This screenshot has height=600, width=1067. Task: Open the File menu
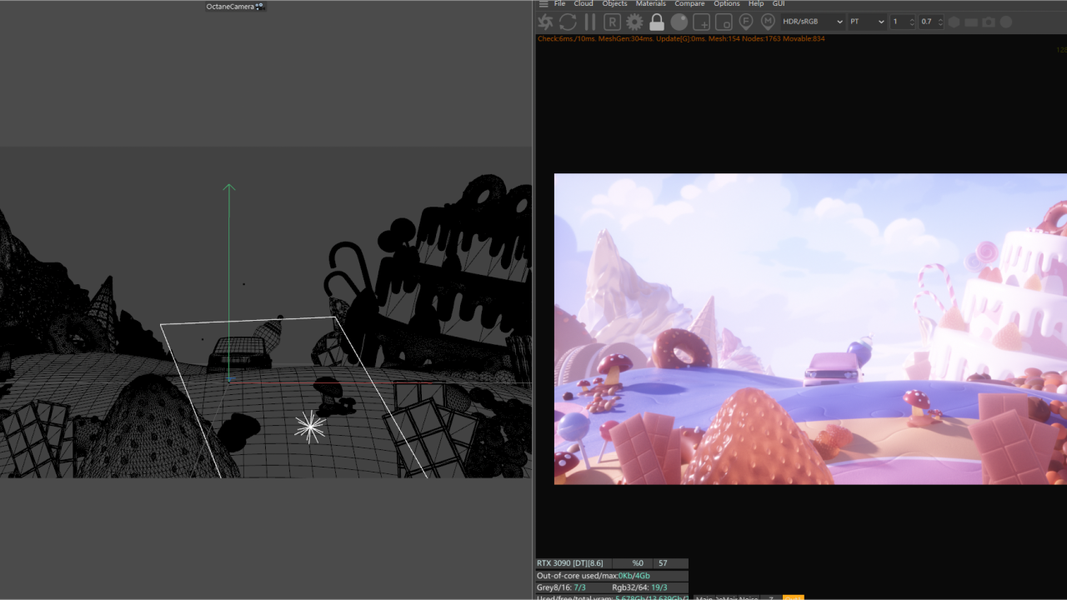pos(559,3)
